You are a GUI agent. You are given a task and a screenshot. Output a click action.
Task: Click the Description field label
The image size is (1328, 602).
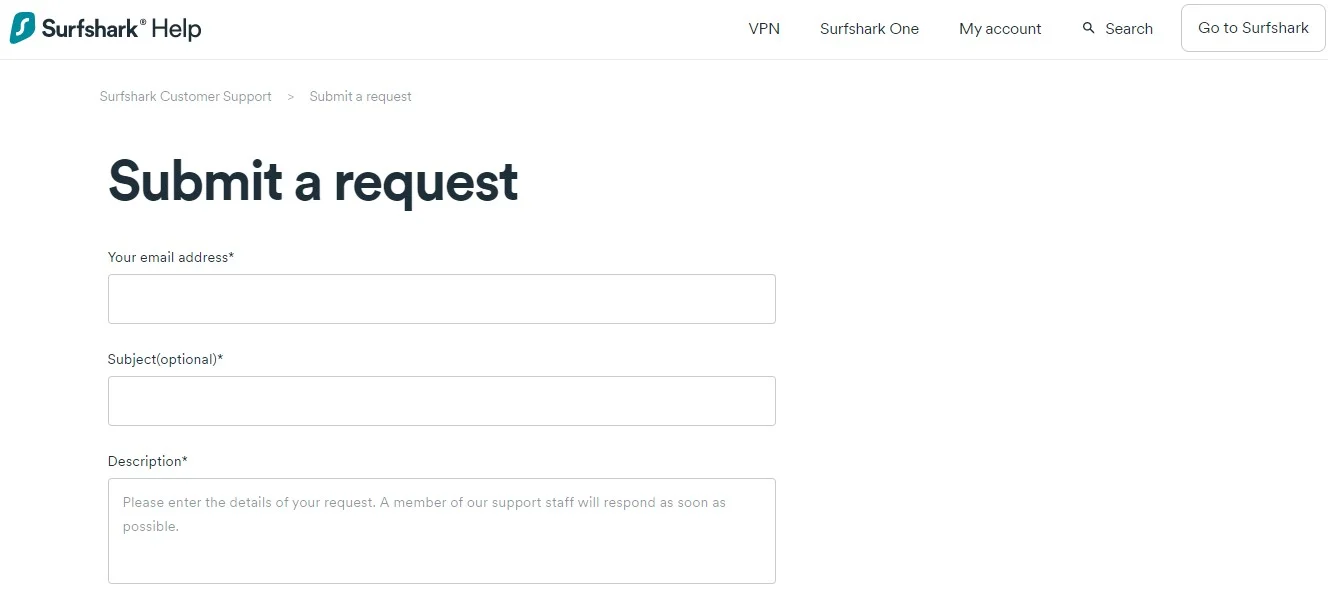coord(148,461)
